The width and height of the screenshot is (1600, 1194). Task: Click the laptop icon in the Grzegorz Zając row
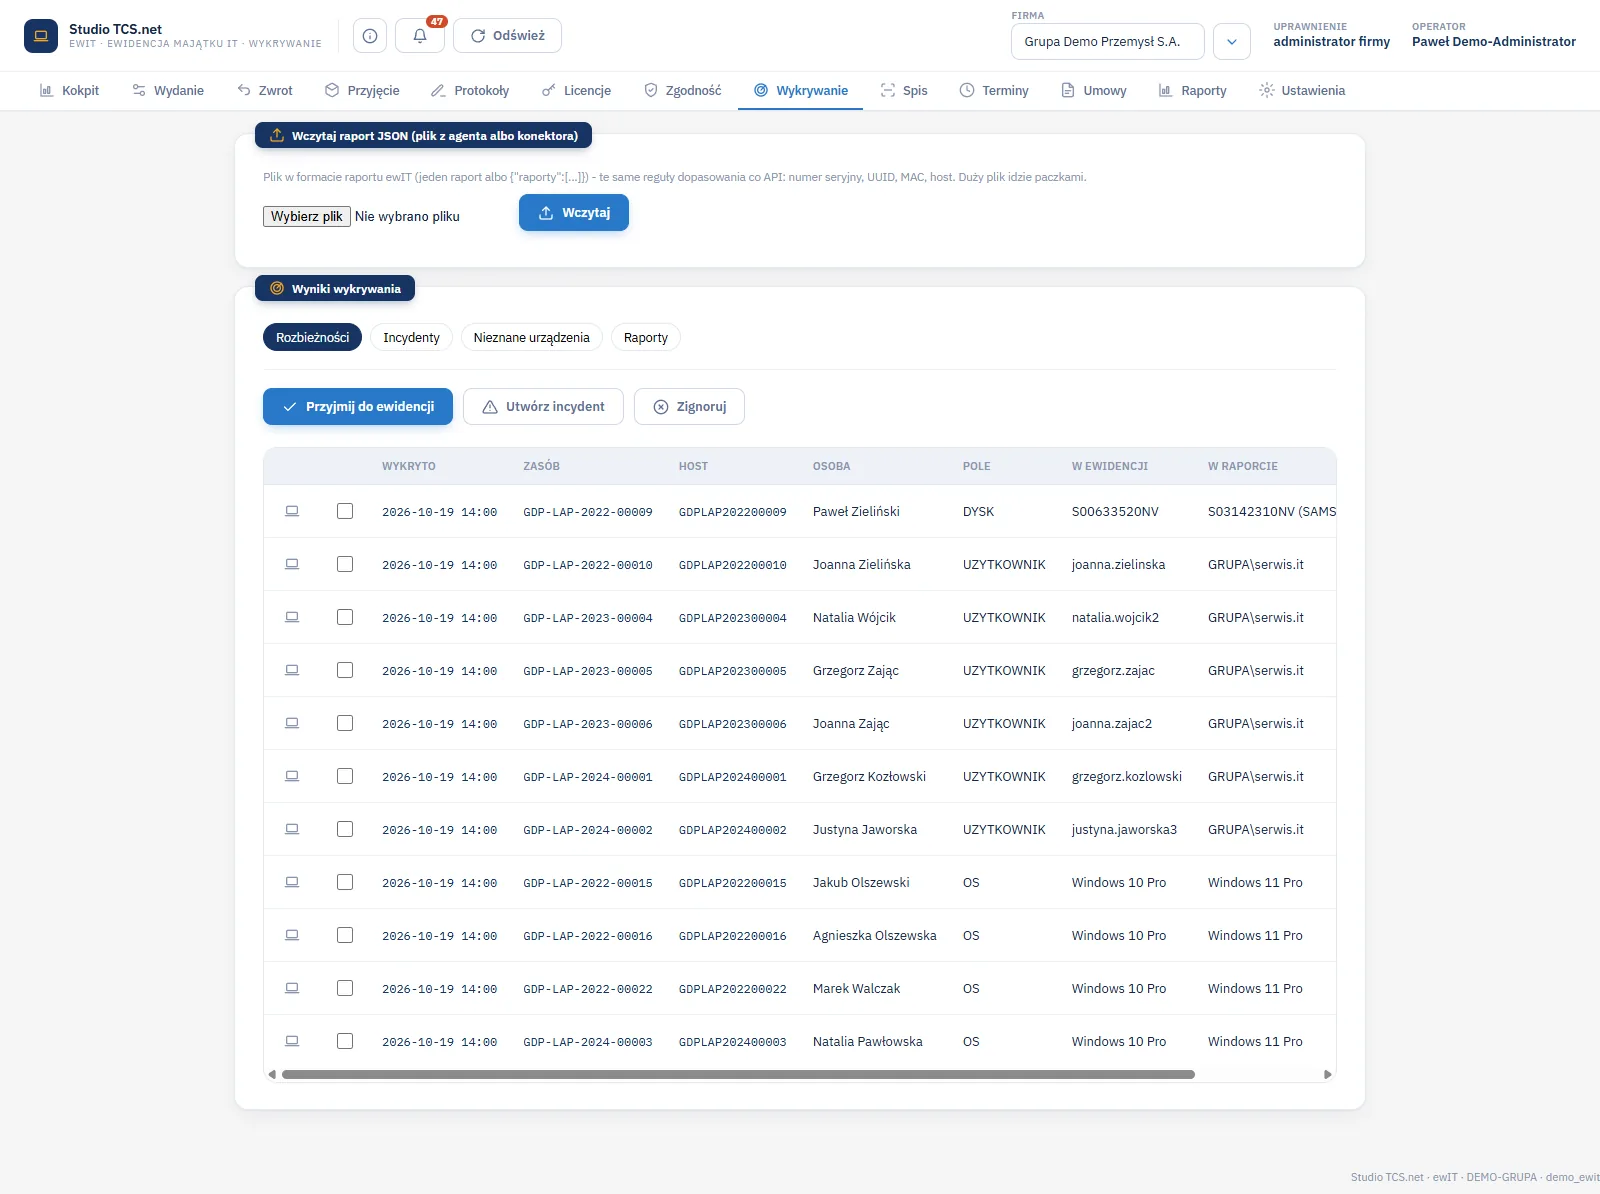coord(292,670)
